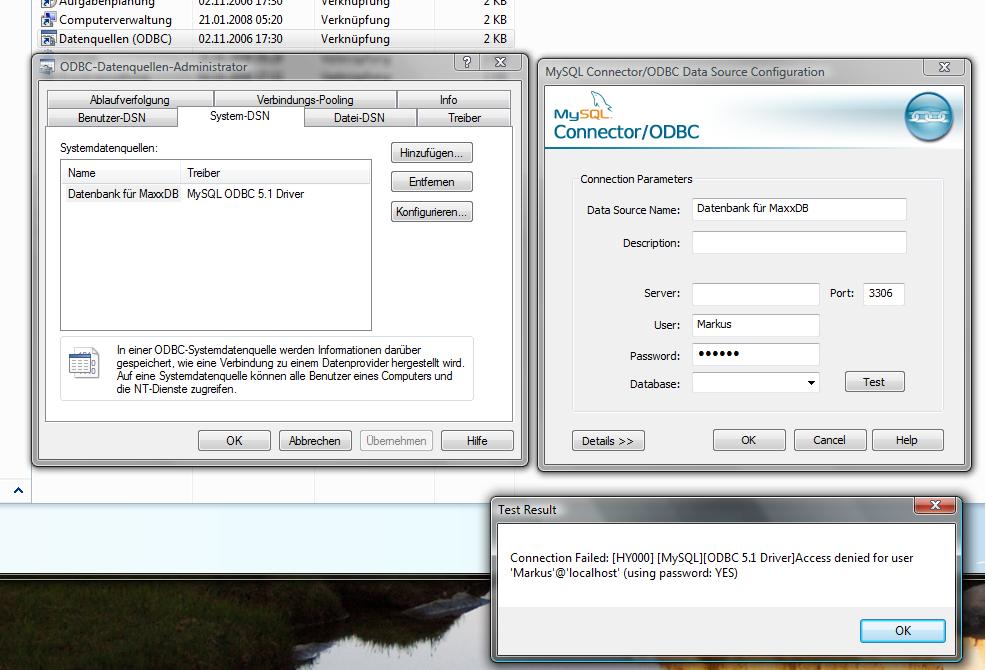This screenshot has width=986, height=670.
Task: Click the Port field showing 3306
Action: [884, 294]
